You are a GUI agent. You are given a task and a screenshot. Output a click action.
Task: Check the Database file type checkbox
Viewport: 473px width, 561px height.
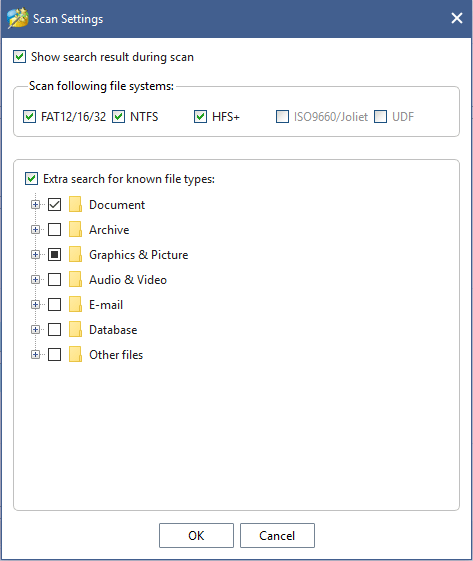pos(54,330)
